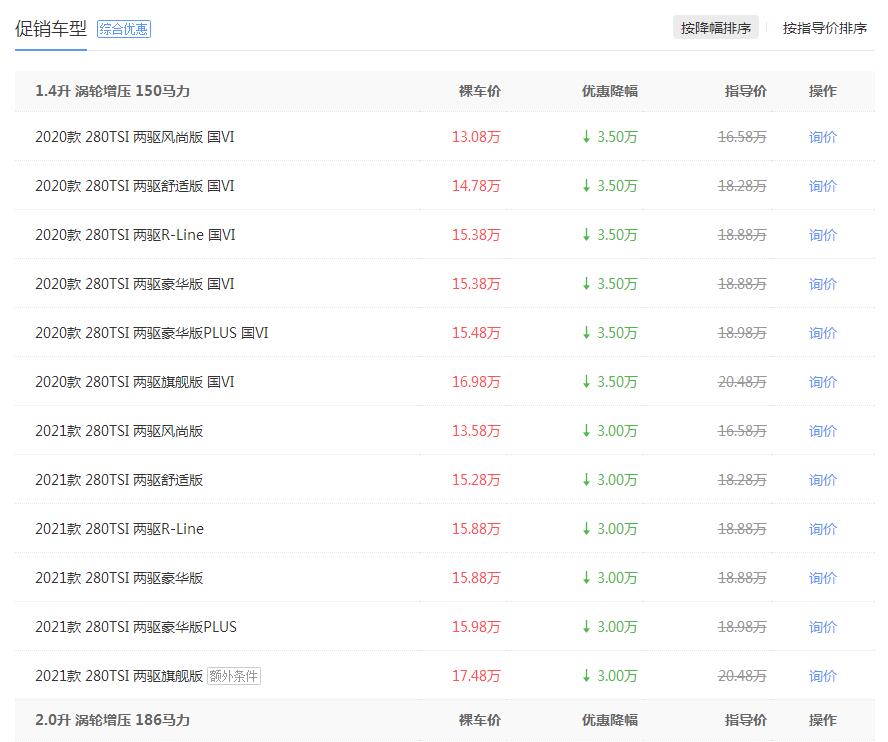Click 裸车价 header in 2.0升 section
The width and height of the screenshot is (888, 742).
(480, 720)
